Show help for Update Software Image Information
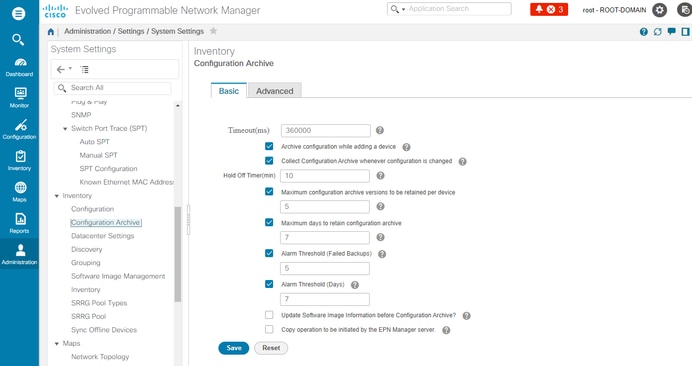 click(466, 316)
